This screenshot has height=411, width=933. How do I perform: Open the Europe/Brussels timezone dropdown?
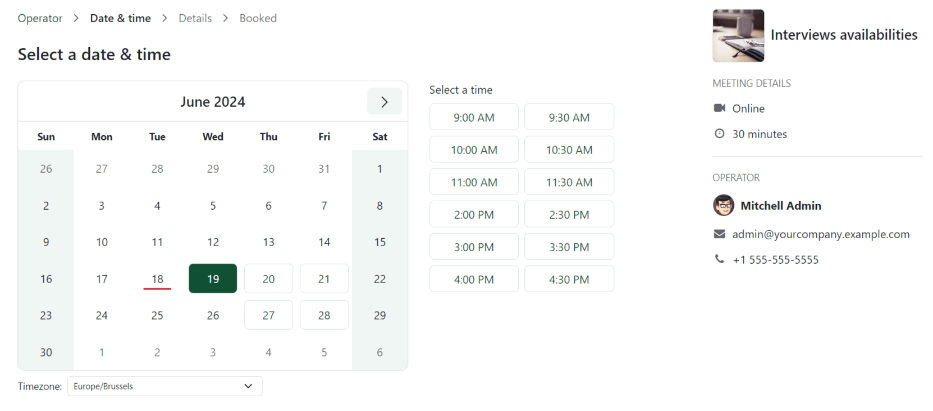pyautogui.click(x=164, y=386)
